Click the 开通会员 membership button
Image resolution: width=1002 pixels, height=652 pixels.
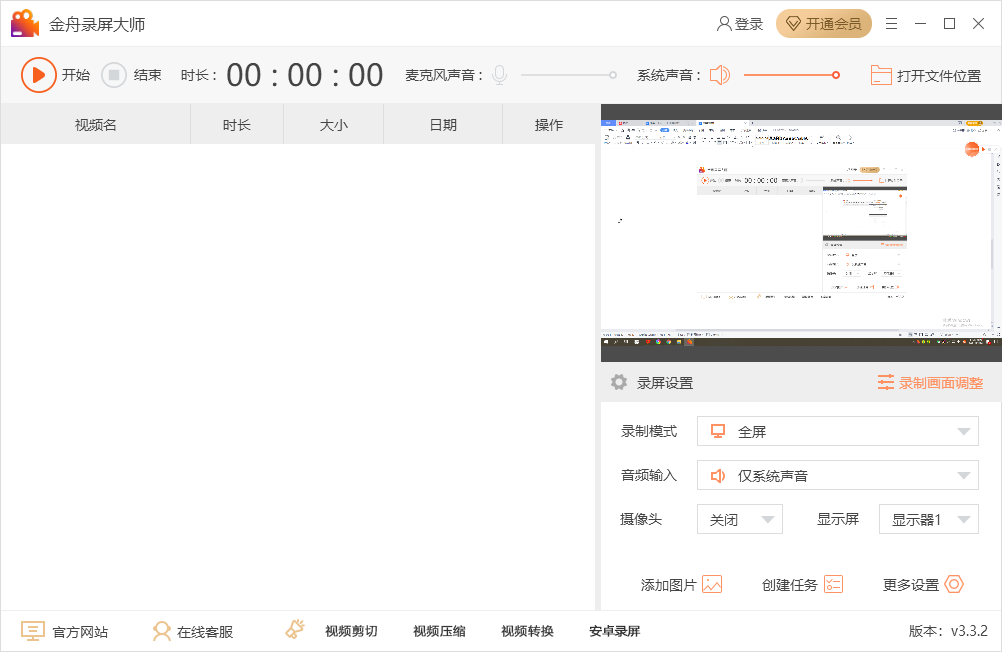pos(824,24)
